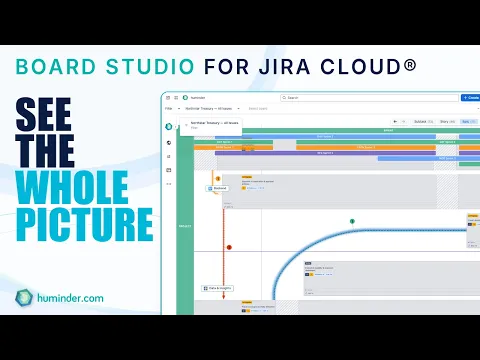Image resolution: width=480 pixels, height=360 pixels.
Task: Open the app switcher grid icon
Action: point(176,98)
